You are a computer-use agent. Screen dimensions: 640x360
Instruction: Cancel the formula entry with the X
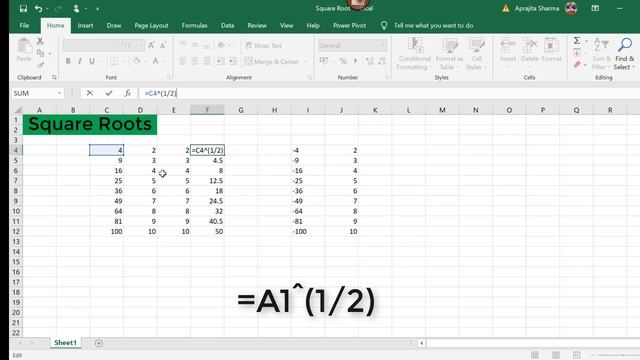pyautogui.click(x=89, y=93)
